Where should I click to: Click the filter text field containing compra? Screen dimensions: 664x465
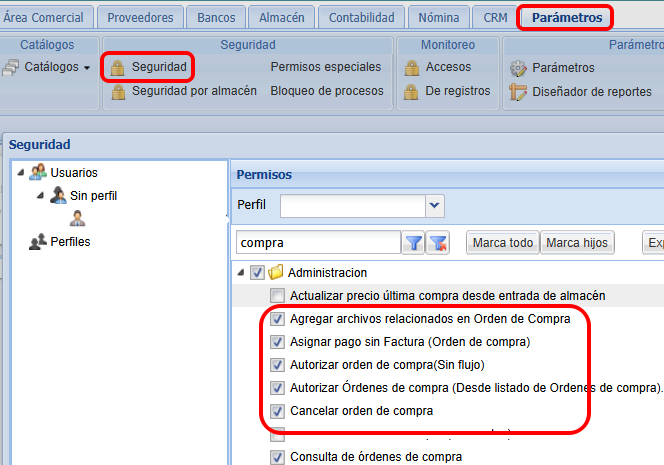318,243
